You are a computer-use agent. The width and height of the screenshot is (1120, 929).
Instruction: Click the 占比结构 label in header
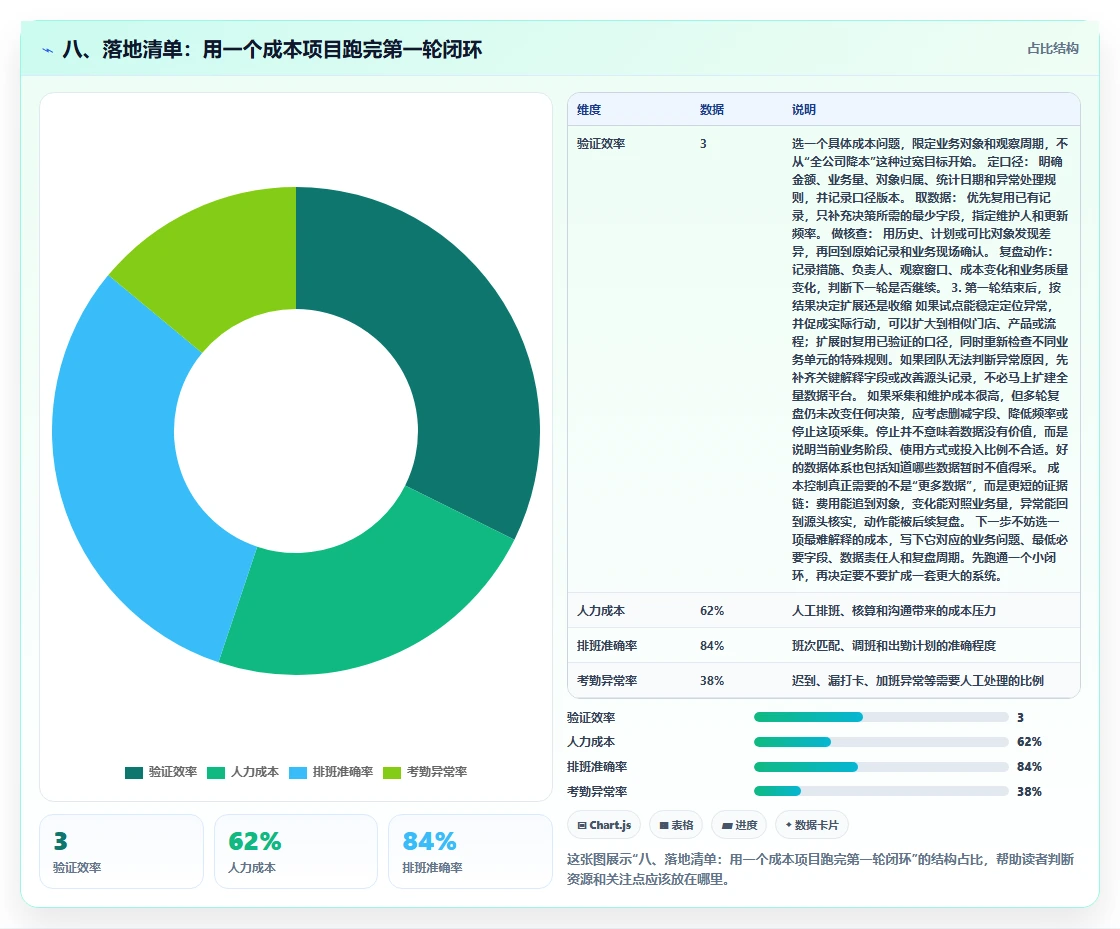point(1052,48)
